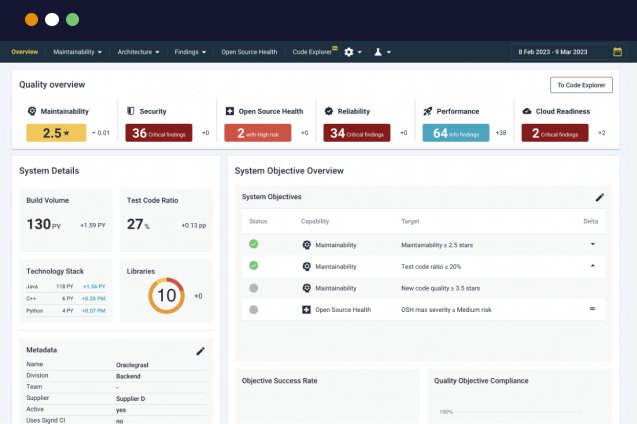The width and height of the screenshot is (637, 424).
Task: Click the Security shield icon
Action: pyautogui.click(x=131, y=111)
